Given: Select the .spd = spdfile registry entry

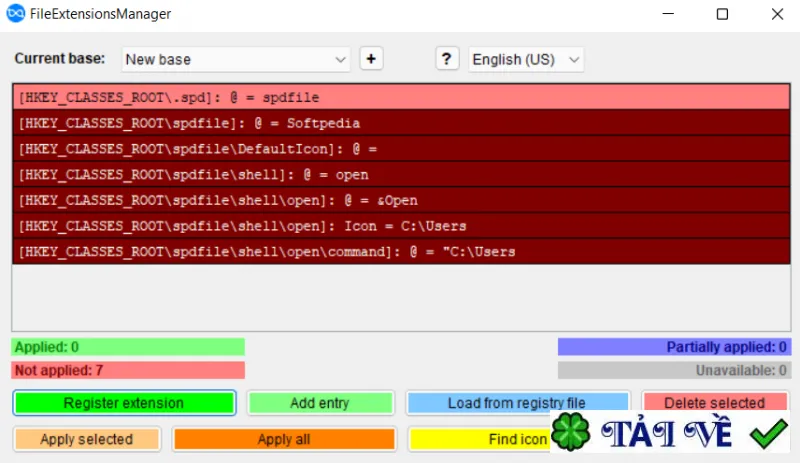Looking at the screenshot, I should pos(402,97).
